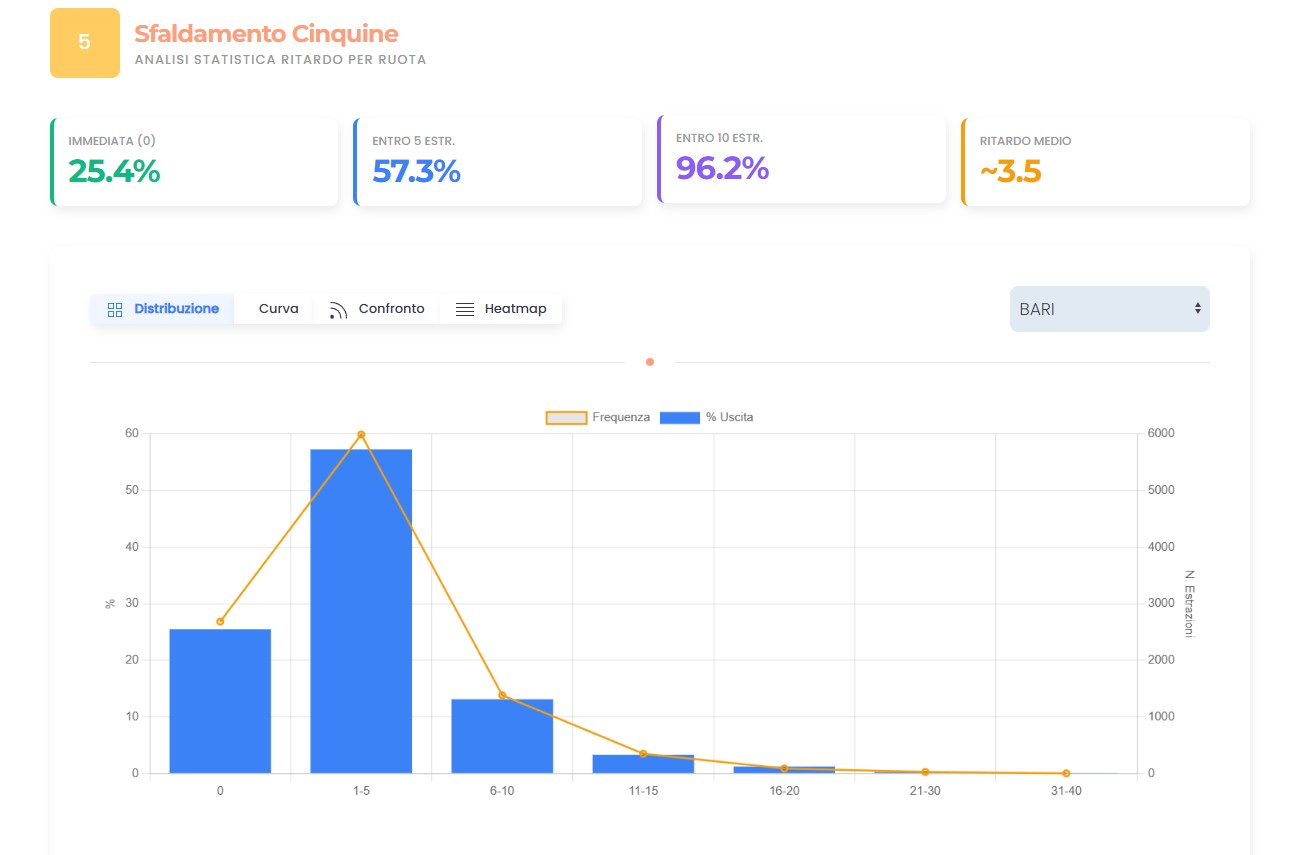Click the blue bar for delay 0
The height and width of the screenshot is (855, 1297).
coord(220,700)
